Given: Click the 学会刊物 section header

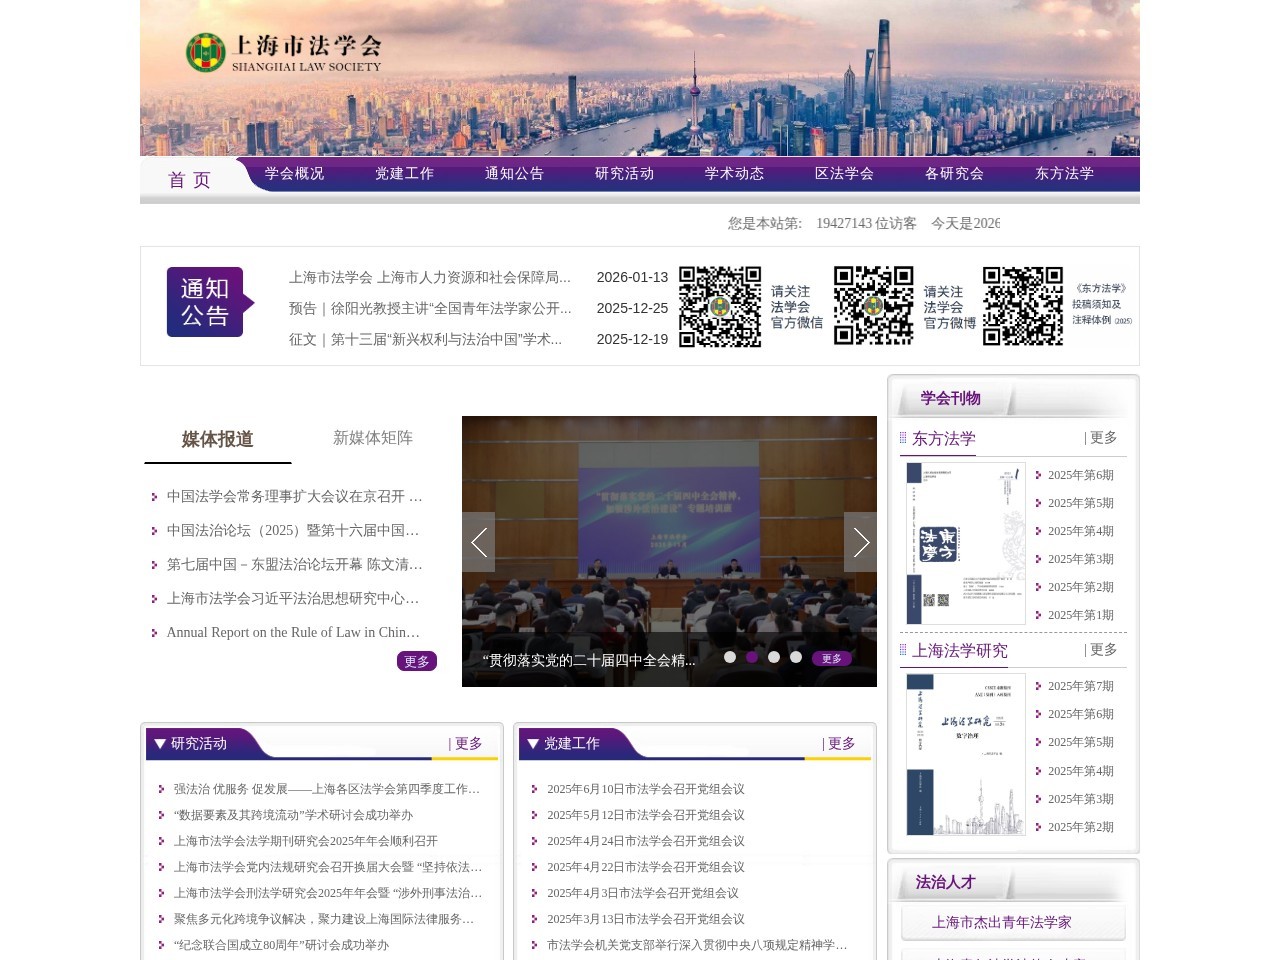Looking at the screenshot, I should point(951,398).
